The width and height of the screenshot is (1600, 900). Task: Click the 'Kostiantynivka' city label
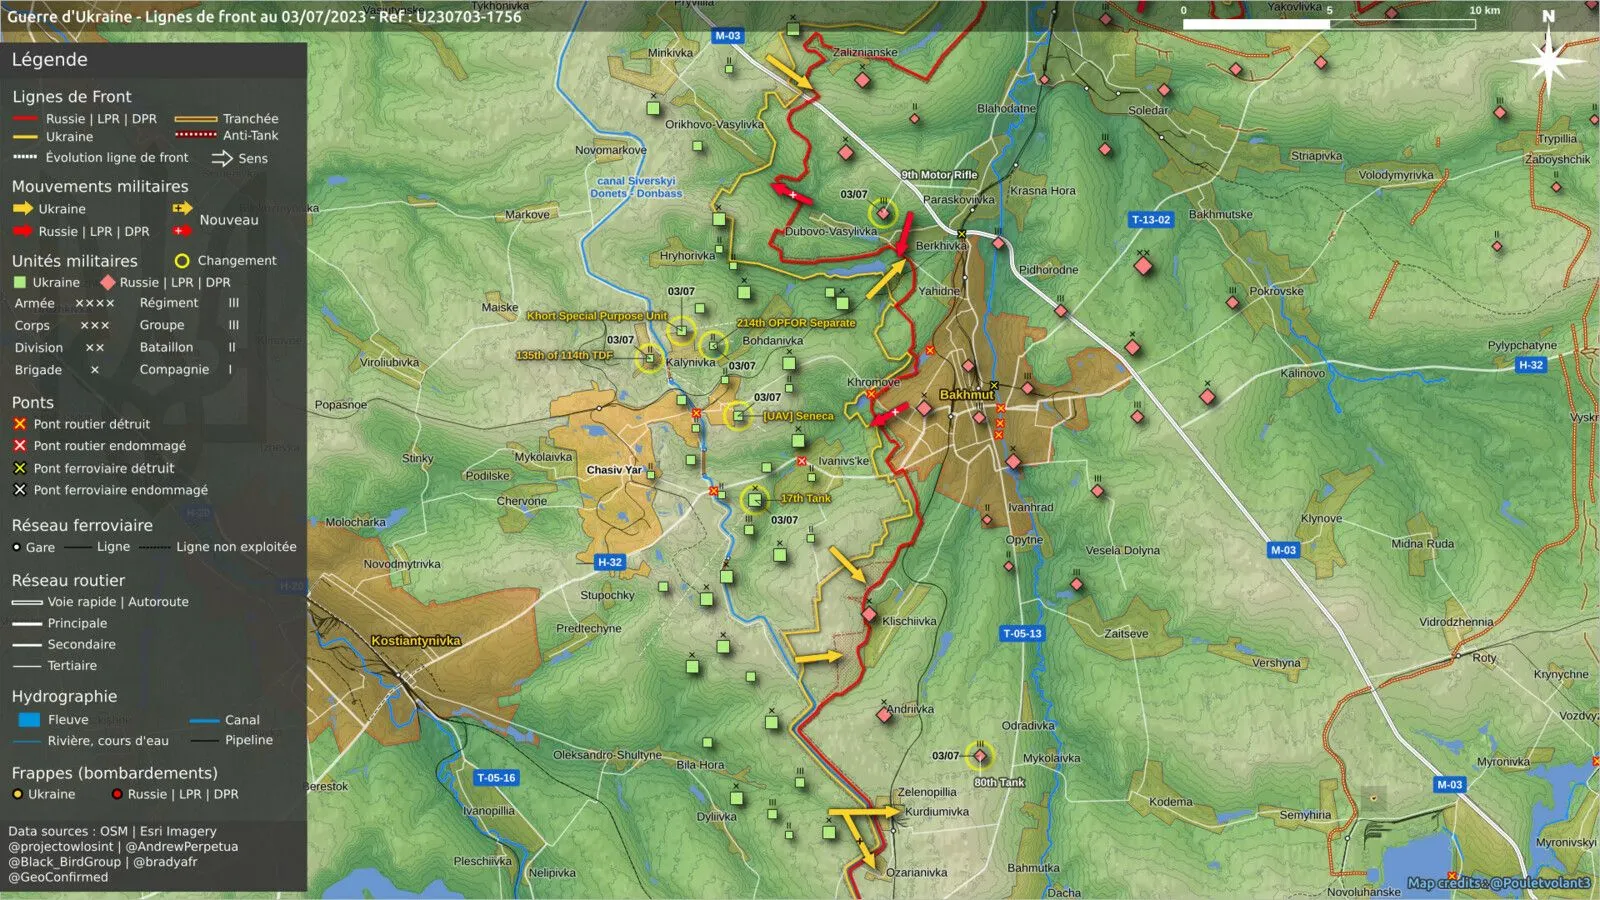(x=416, y=641)
